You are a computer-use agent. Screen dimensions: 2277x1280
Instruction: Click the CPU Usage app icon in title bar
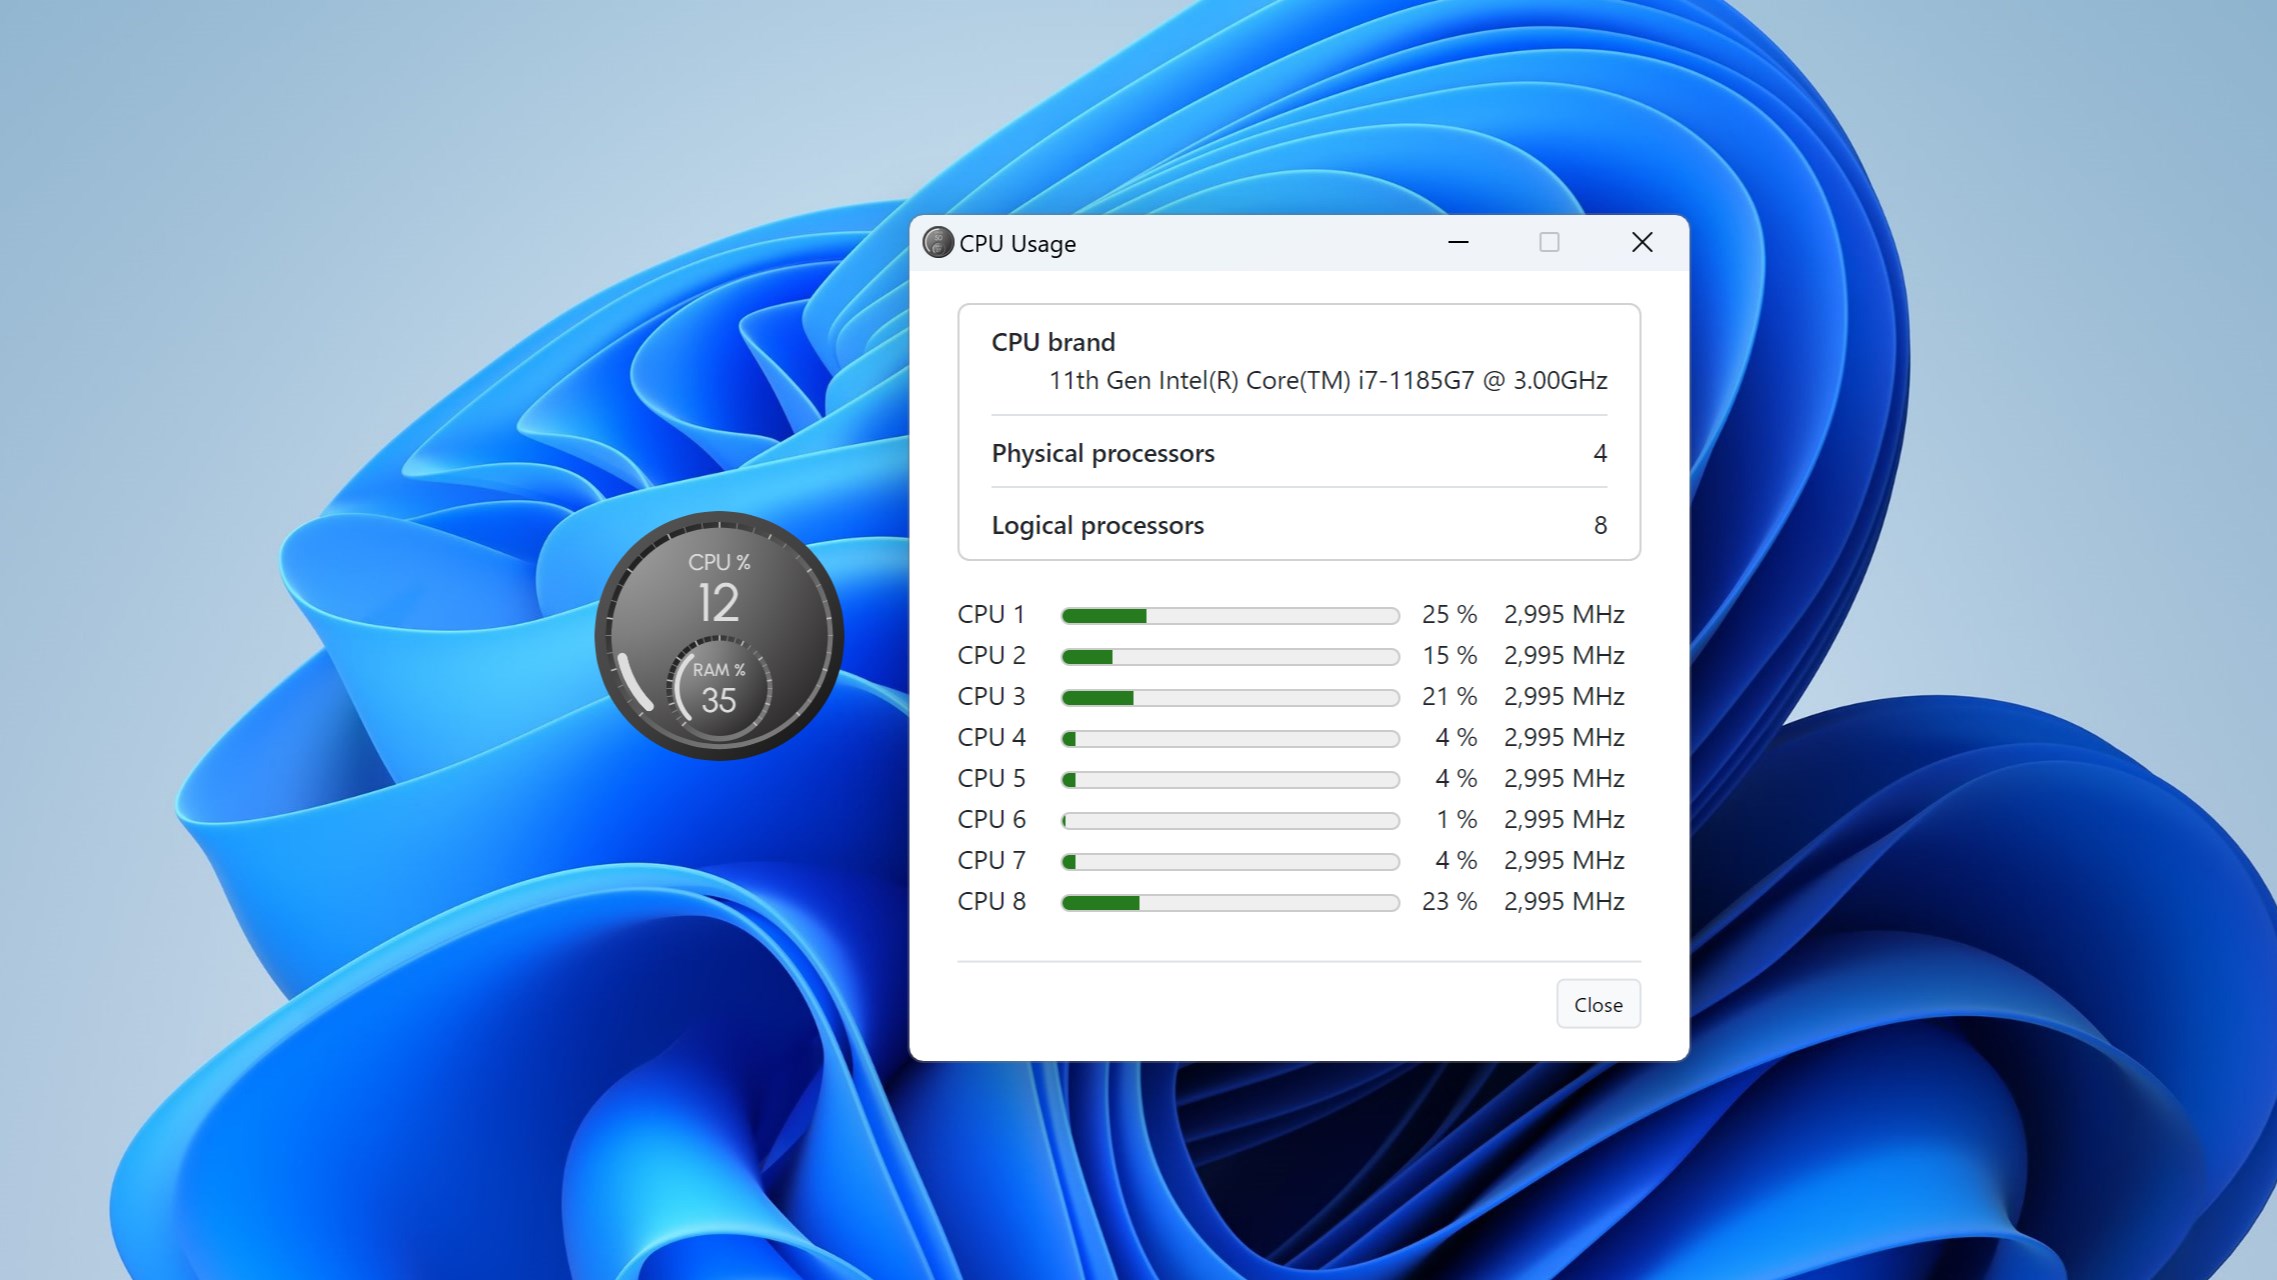[x=937, y=242]
